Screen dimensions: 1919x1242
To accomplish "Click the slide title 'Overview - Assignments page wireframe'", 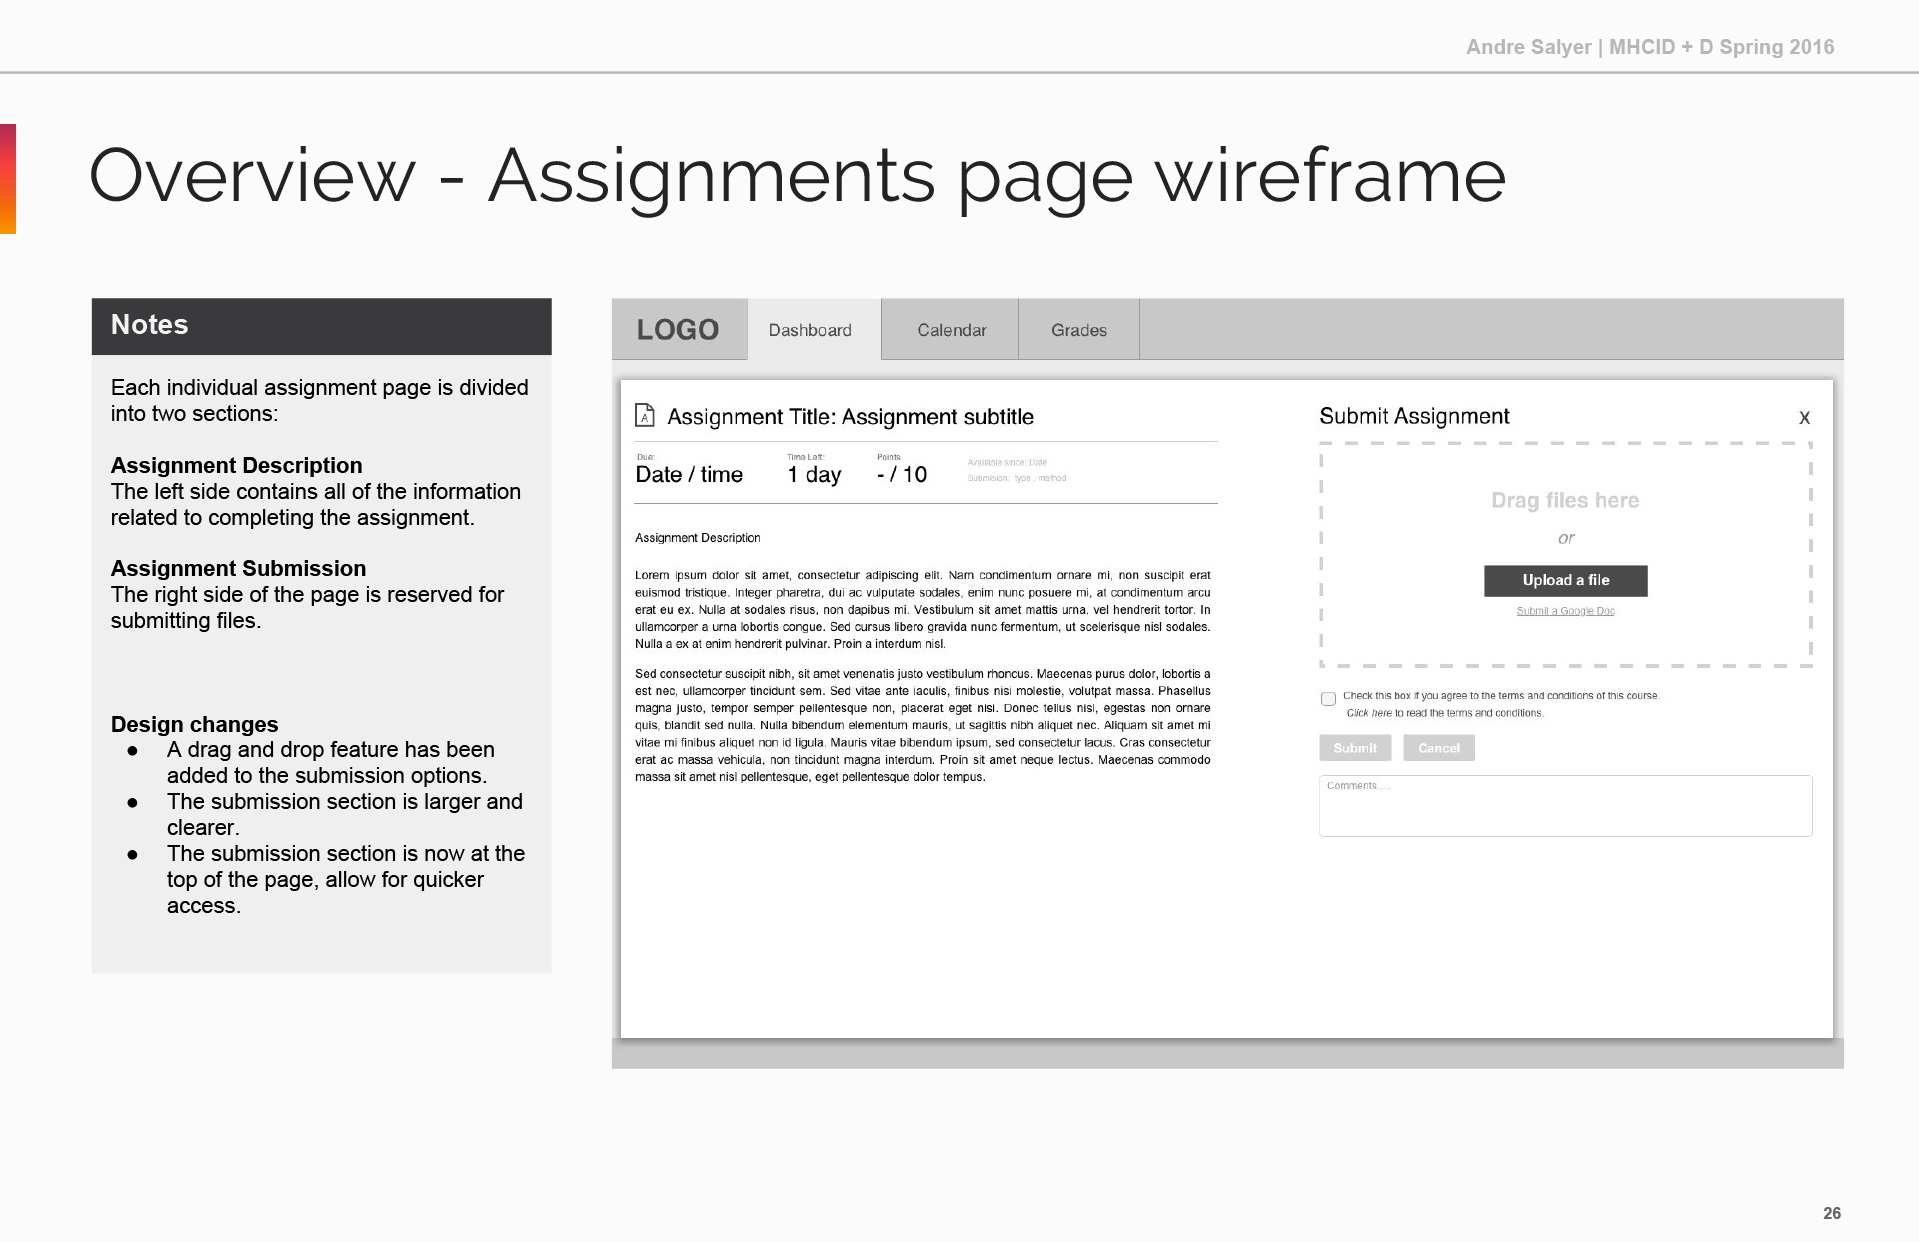I will [x=797, y=176].
